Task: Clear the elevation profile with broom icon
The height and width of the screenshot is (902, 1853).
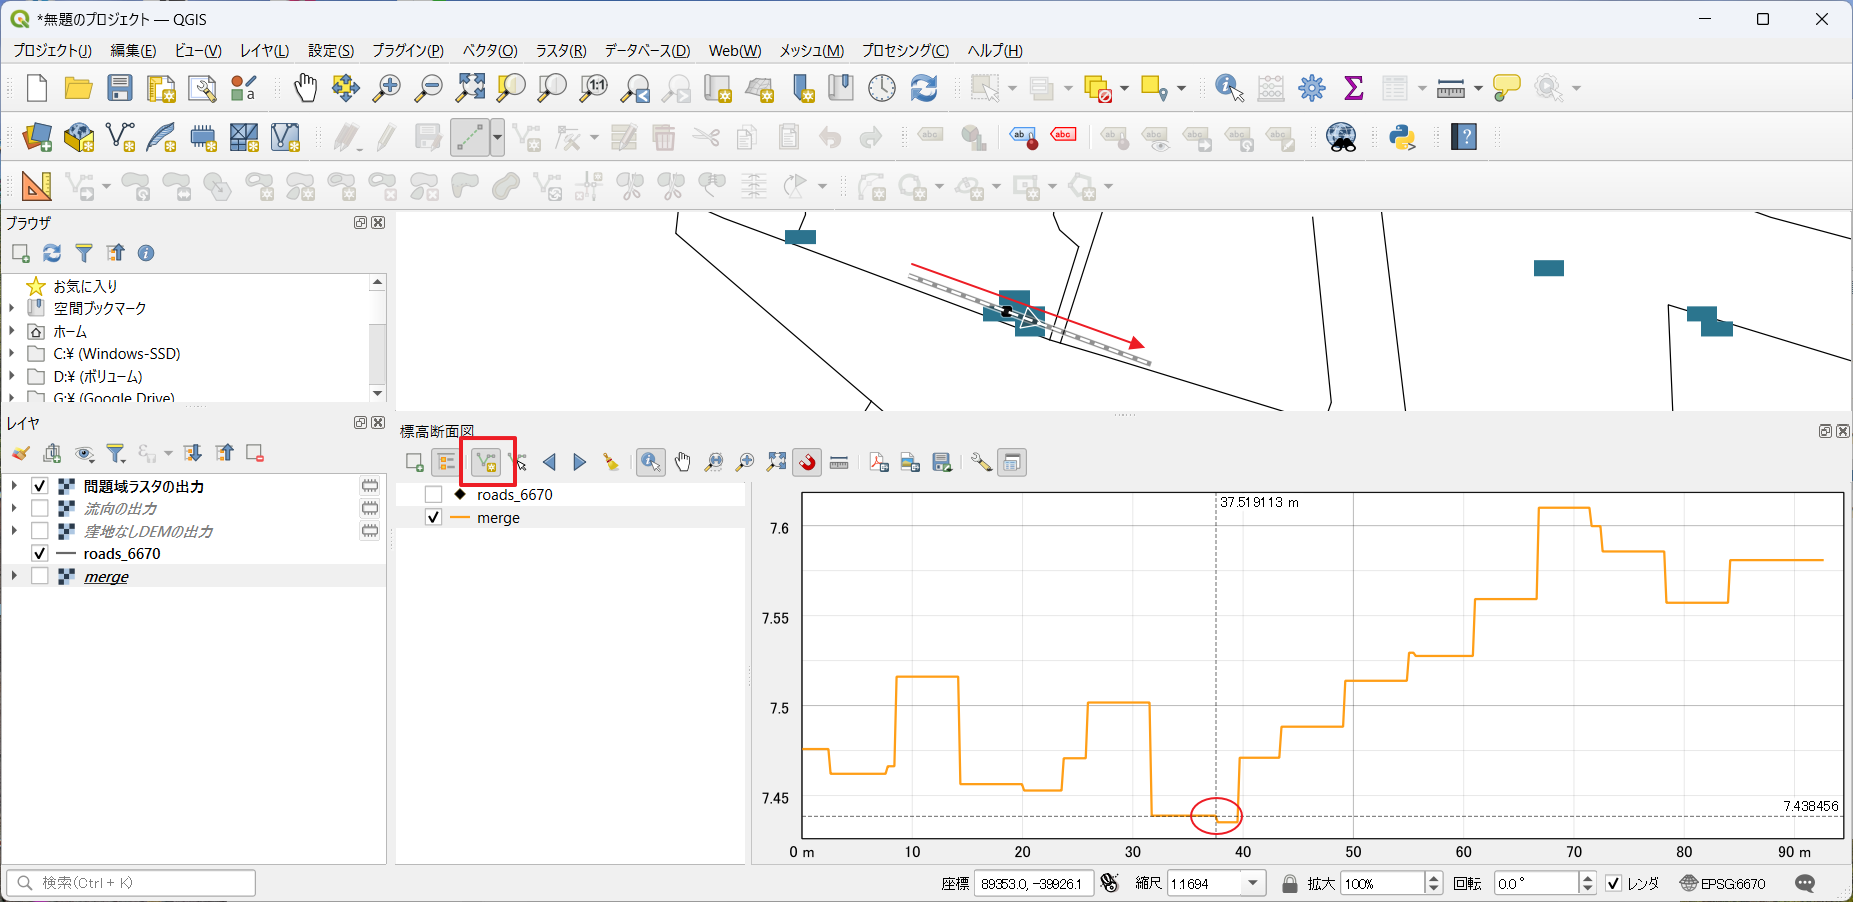Action: (x=610, y=462)
